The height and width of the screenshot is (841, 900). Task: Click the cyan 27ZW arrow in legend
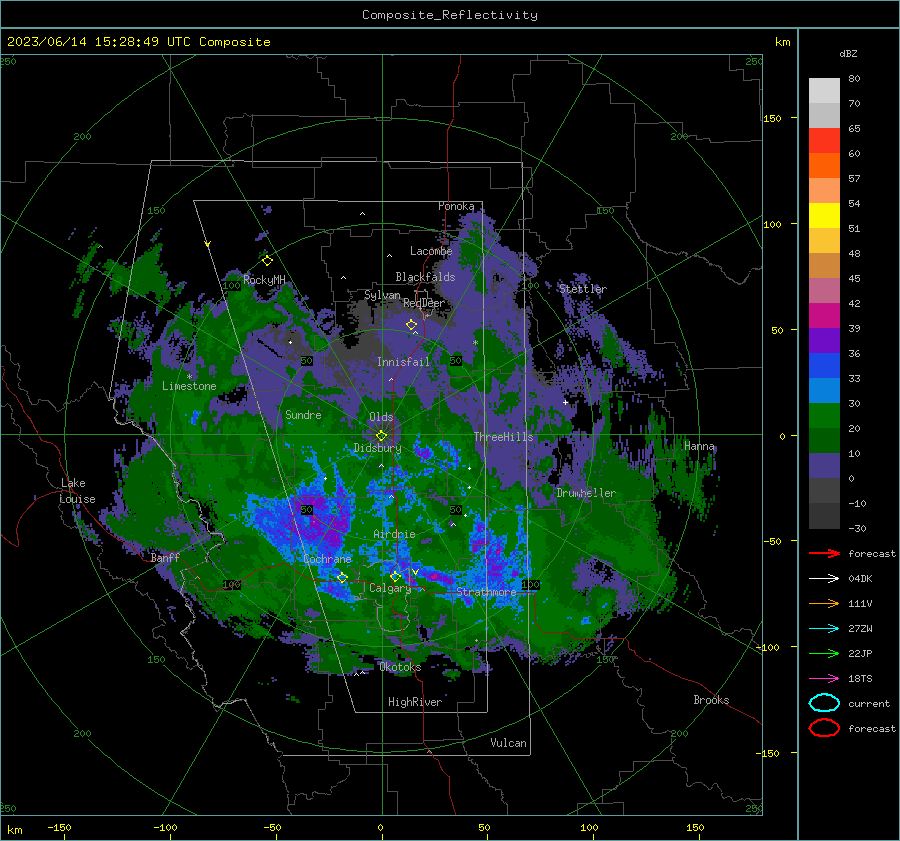click(824, 629)
